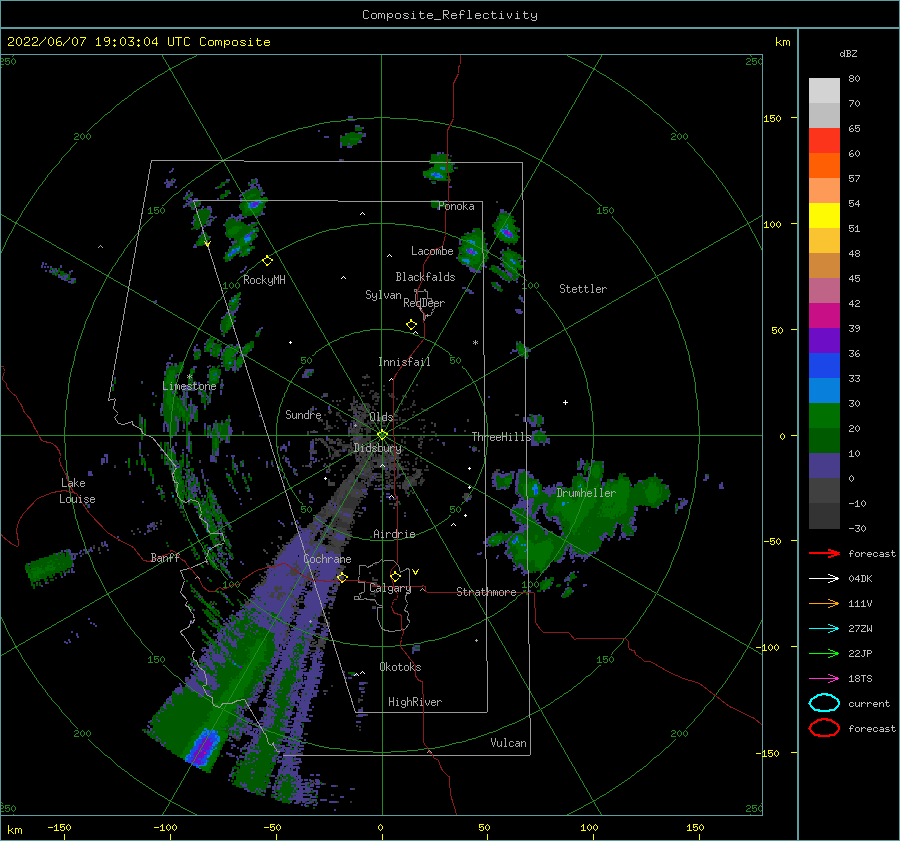Click the Composite_Reflectivity title

pos(450,15)
